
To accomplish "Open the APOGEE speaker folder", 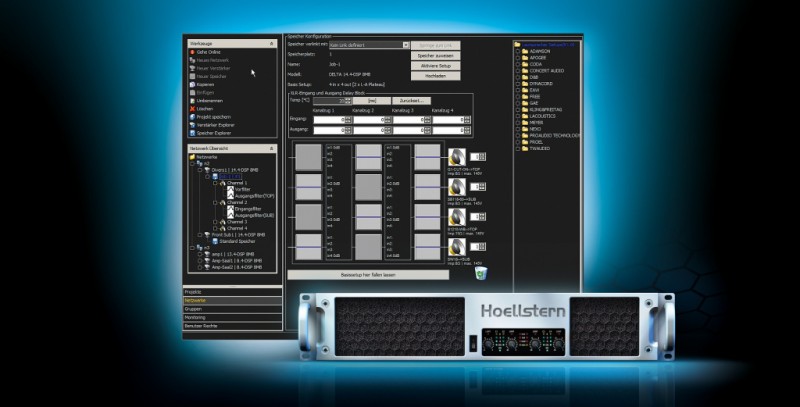I will [x=533, y=58].
